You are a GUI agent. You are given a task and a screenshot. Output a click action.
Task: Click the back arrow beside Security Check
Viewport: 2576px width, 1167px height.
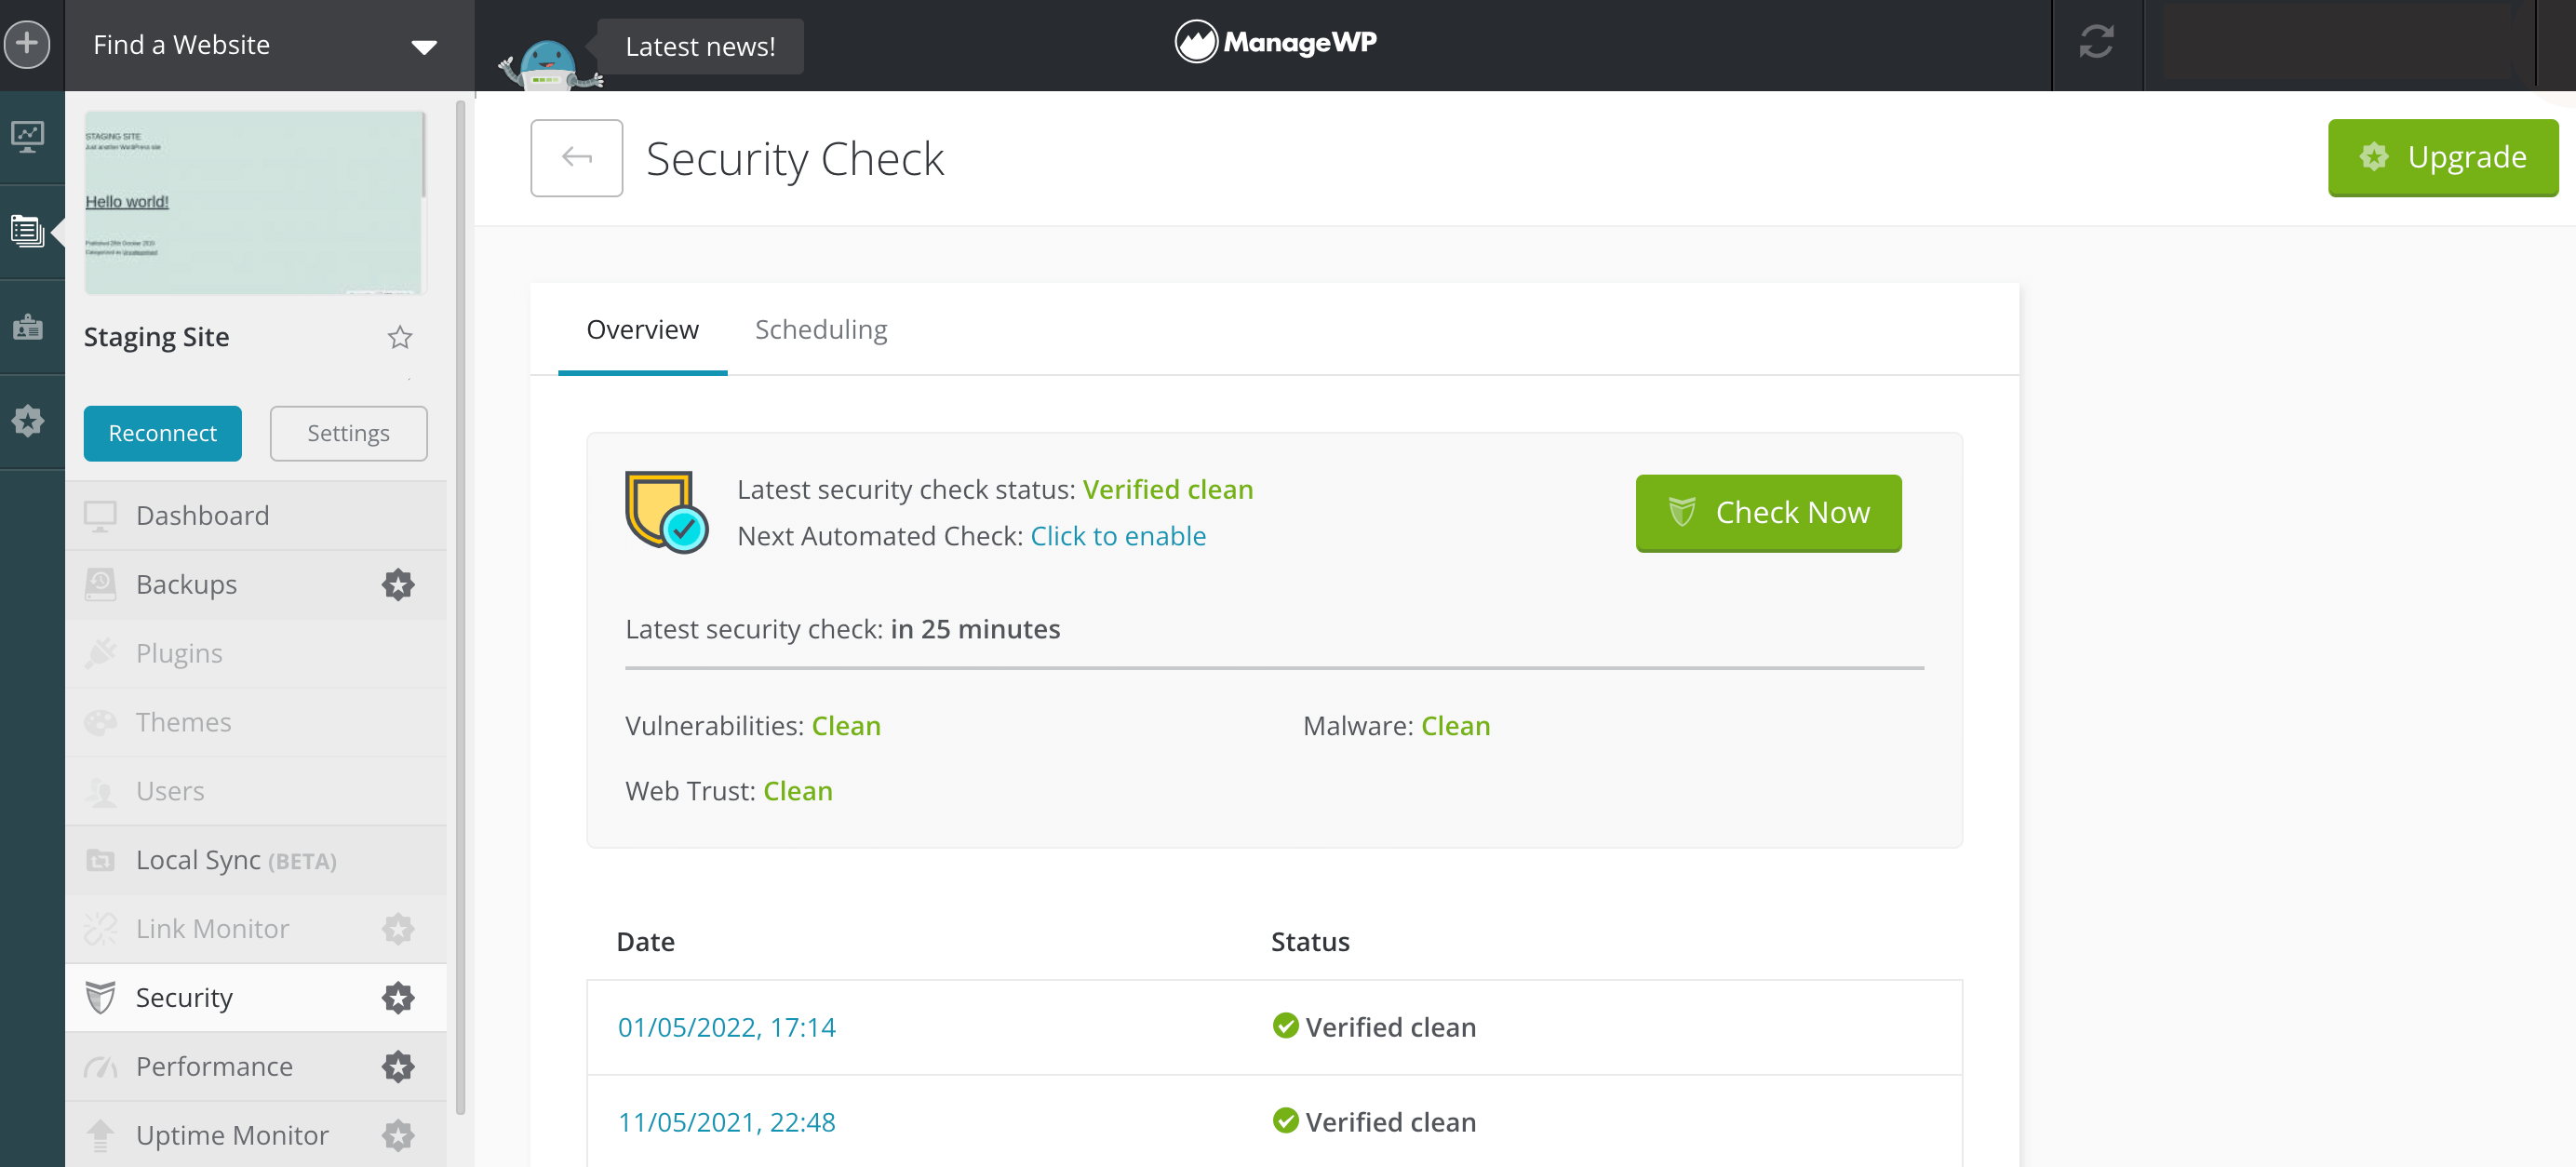click(x=576, y=158)
